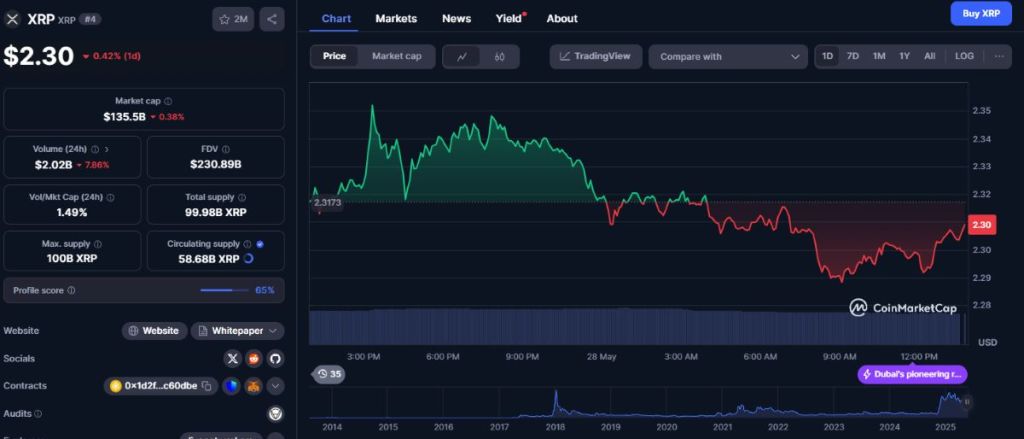The height and width of the screenshot is (439, 1024).
Task: Click Circulating supply info icon
Action: coord(247,244)
